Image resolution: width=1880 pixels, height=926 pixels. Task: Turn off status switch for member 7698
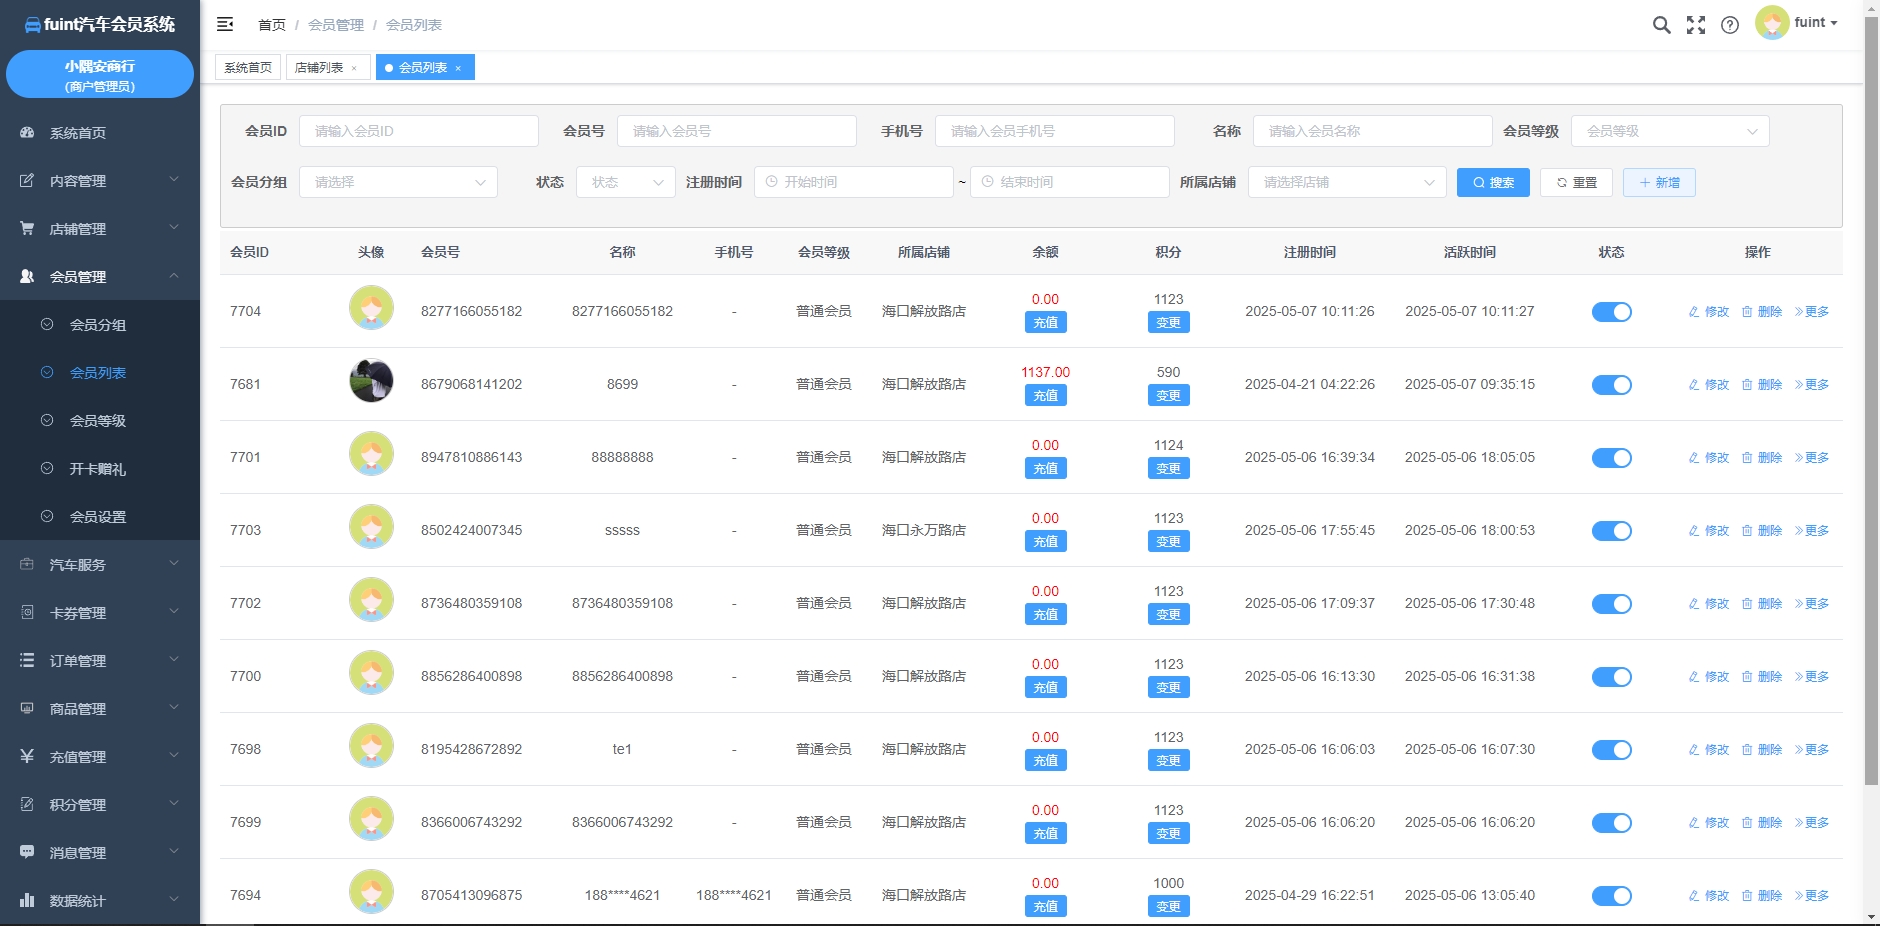(1611, 750)
